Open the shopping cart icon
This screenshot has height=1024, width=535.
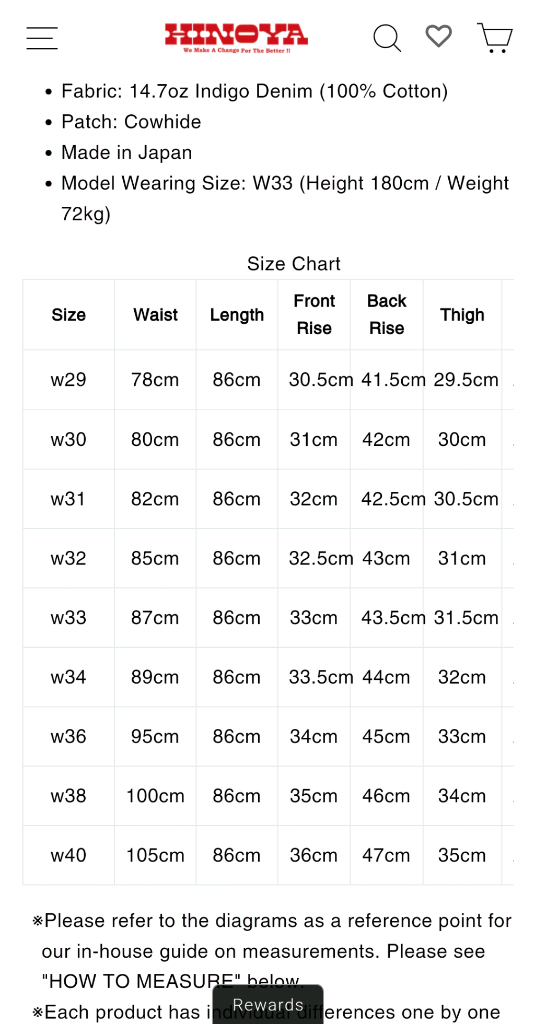pos(494,38)
